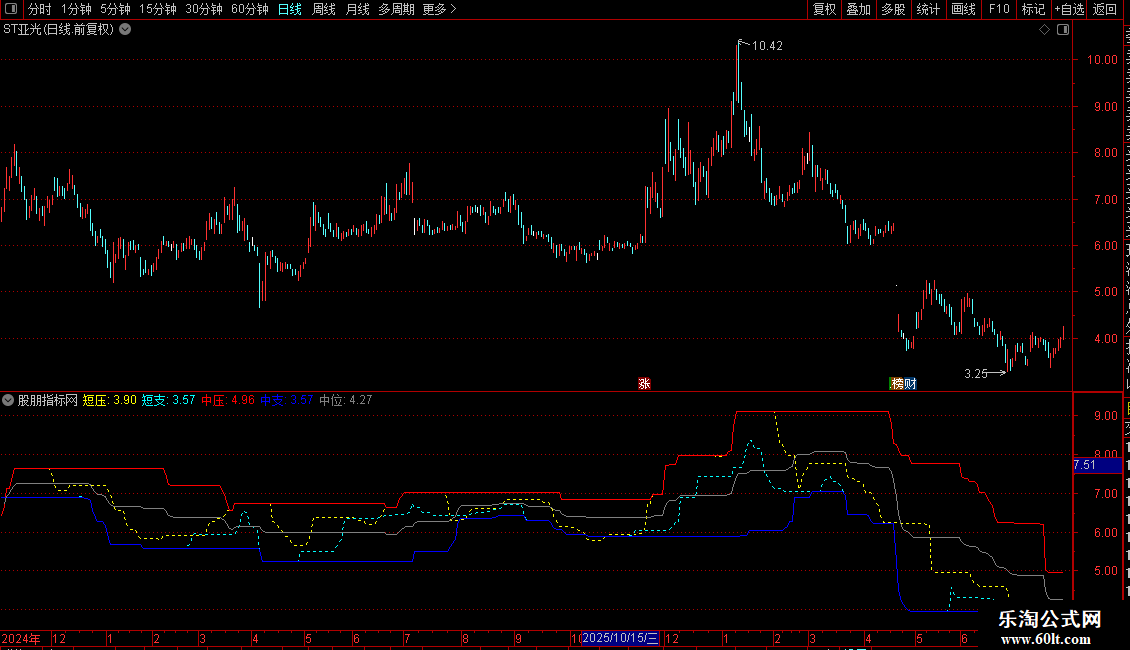Click the 张 event marker icon
The width and height of the screenshot is (1130, 650).
pyautogui.click(x=644, y=383)
